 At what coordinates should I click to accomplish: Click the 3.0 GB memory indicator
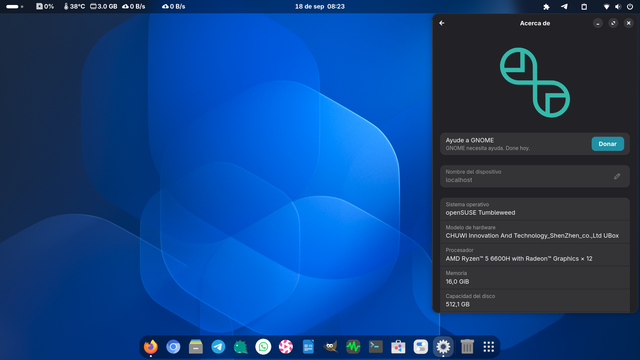(x=104, y=7)
